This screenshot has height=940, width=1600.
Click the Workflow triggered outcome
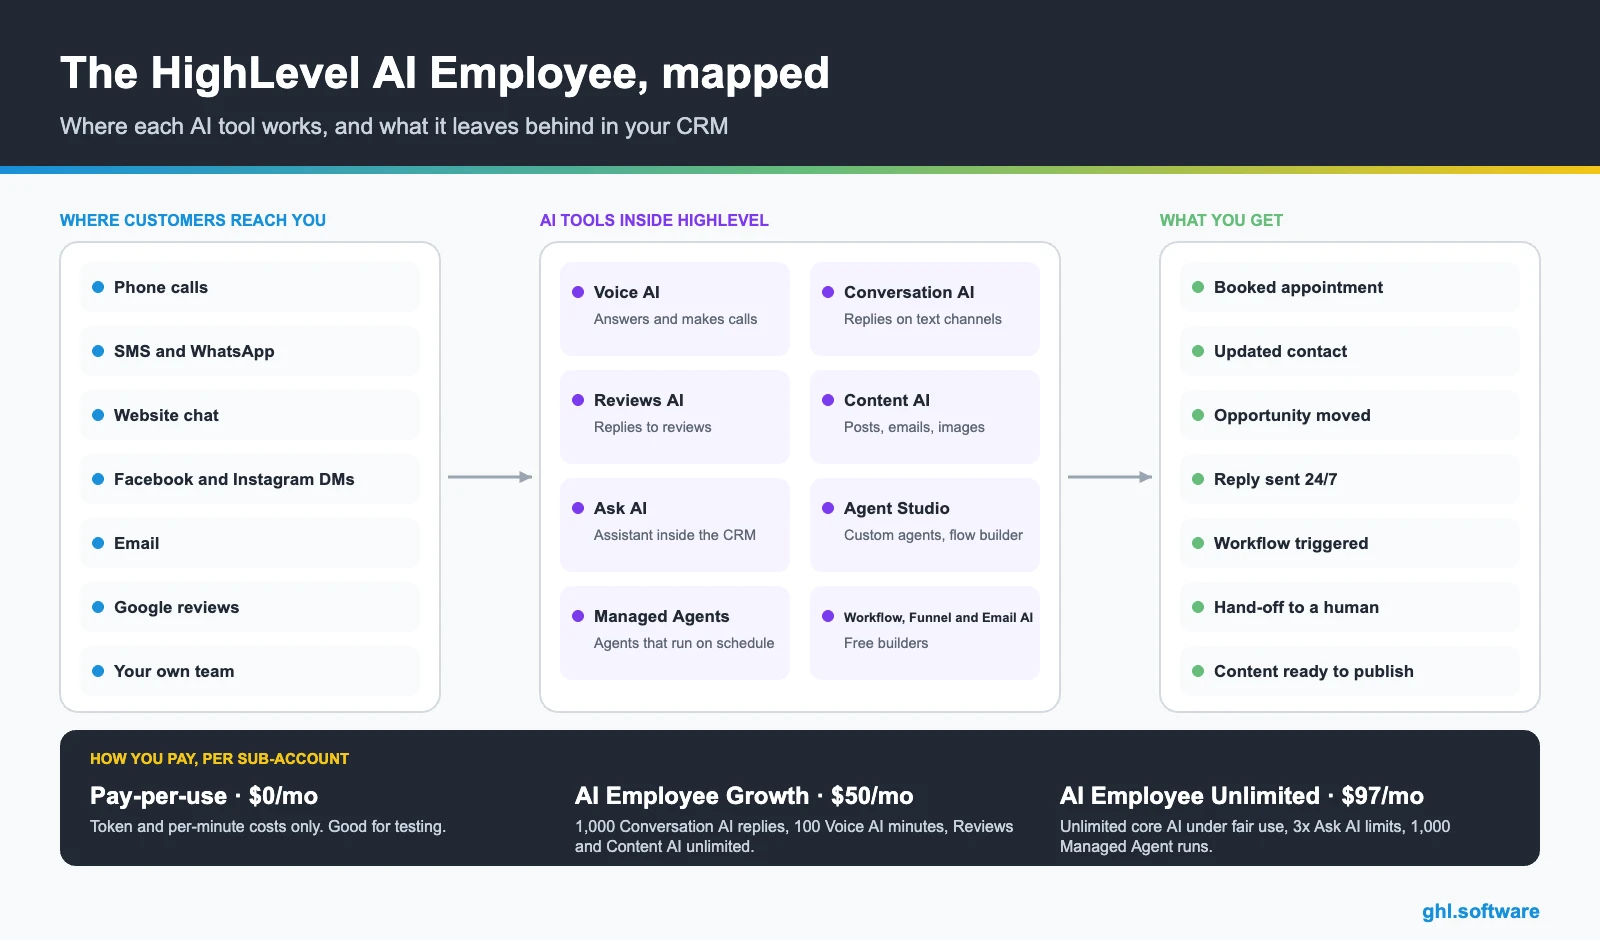1350,543
